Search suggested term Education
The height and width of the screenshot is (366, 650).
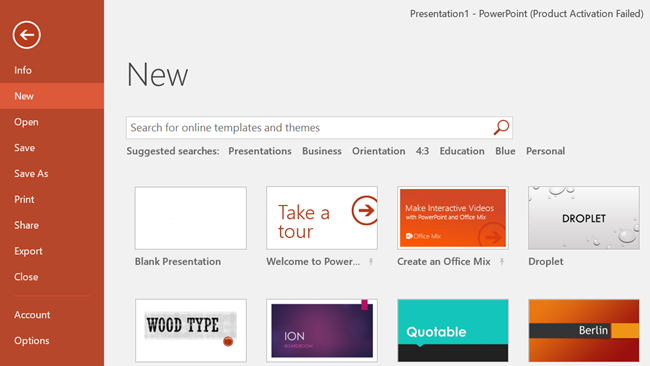pos(462,151)
